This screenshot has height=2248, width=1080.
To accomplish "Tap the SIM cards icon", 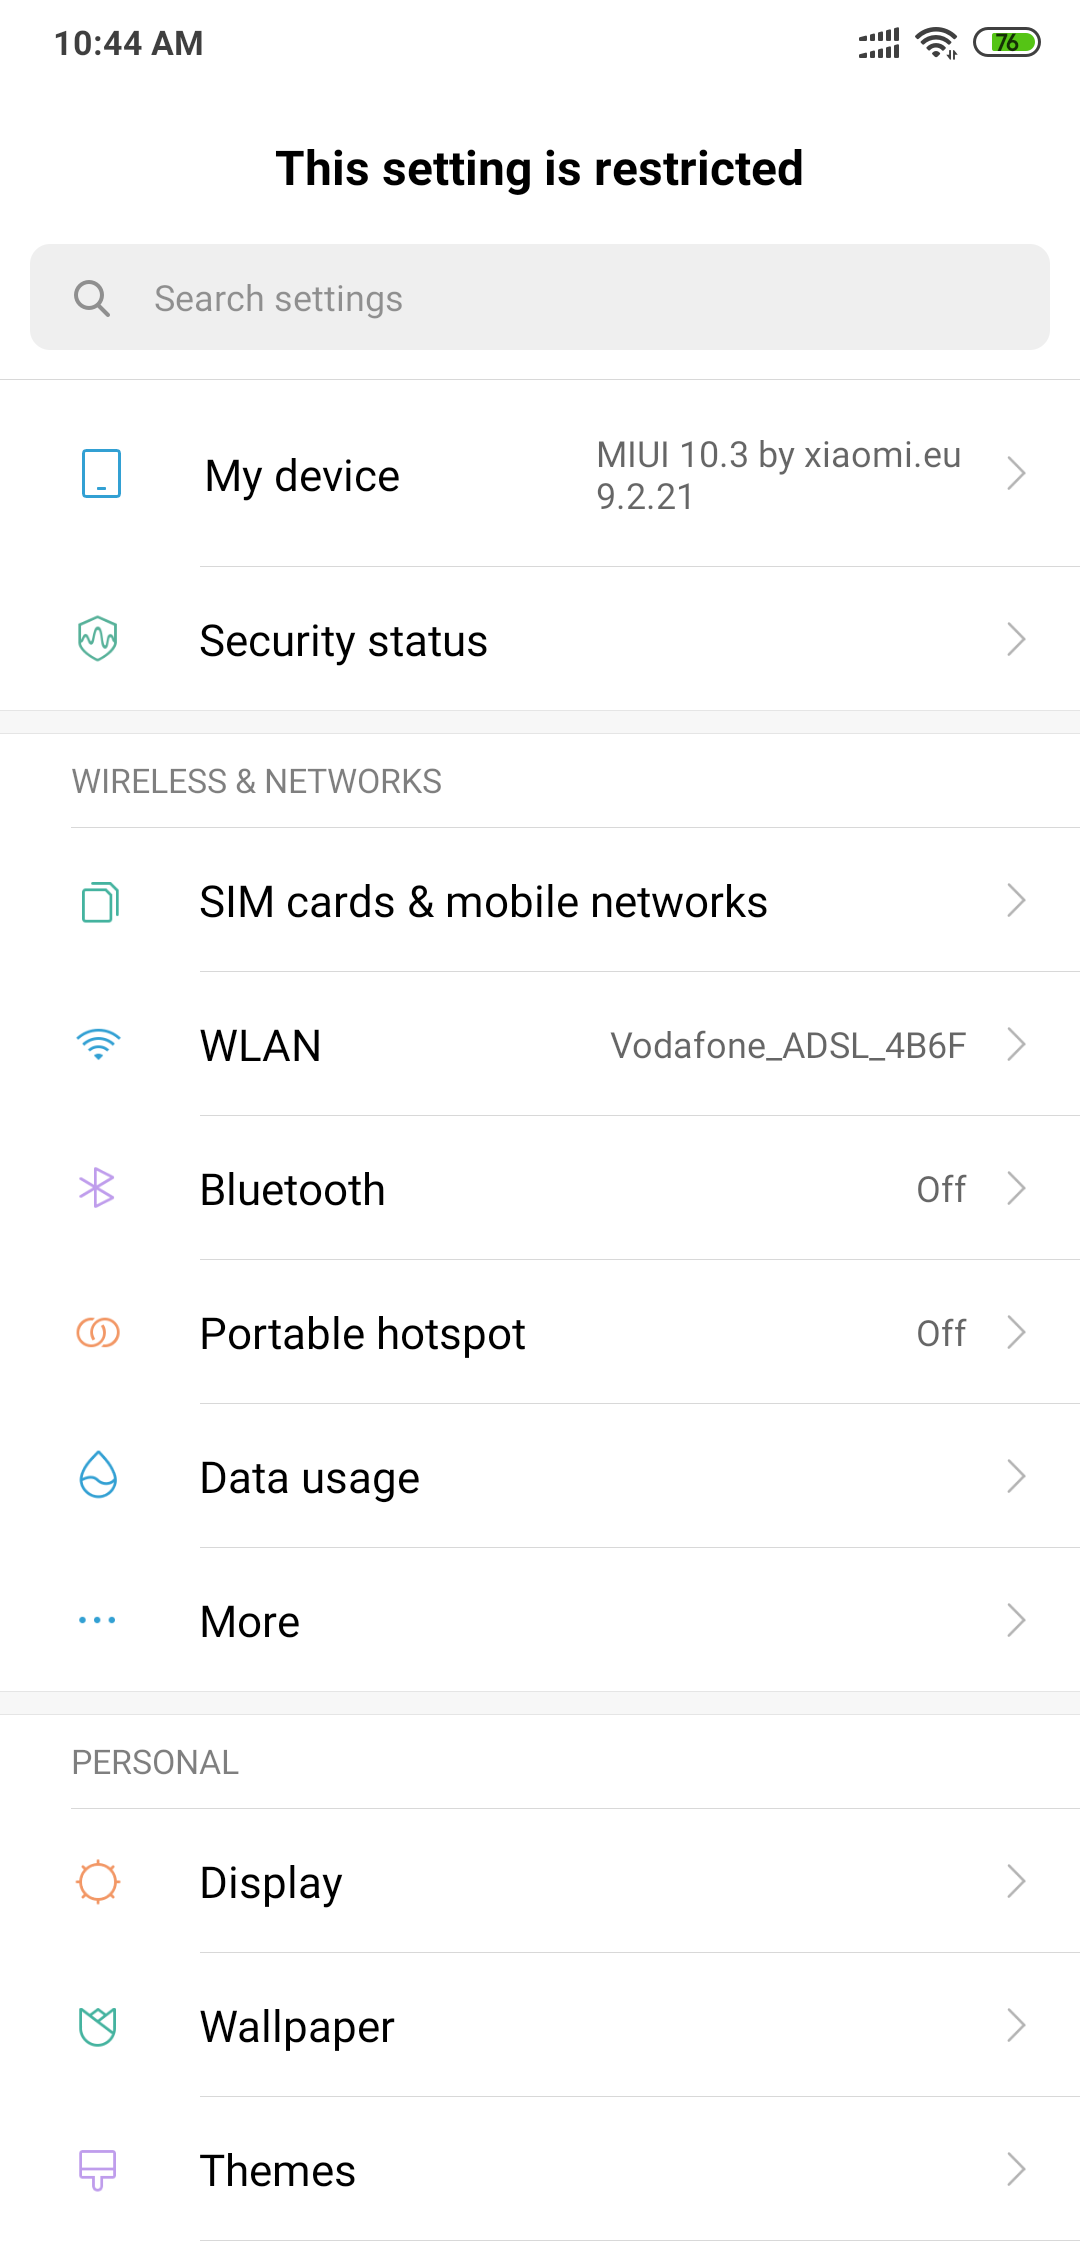I will pos(99,901).
